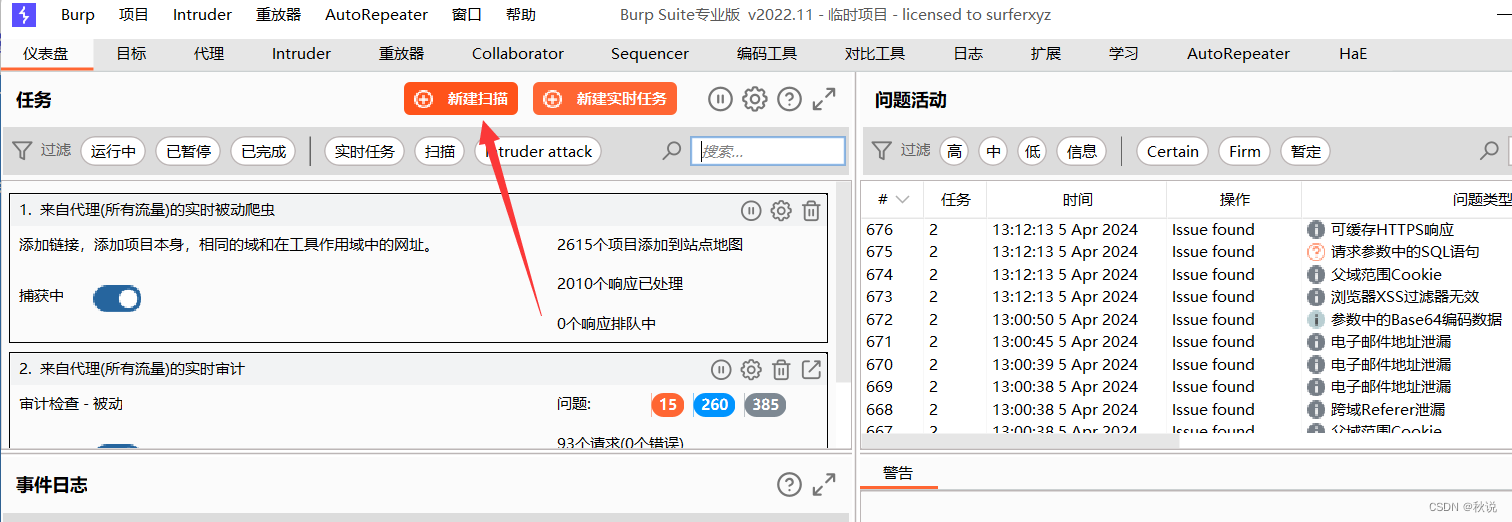Click the issue activity filter funnel icon
Screen dimensions: 1512x522
[x=881, y=151]
